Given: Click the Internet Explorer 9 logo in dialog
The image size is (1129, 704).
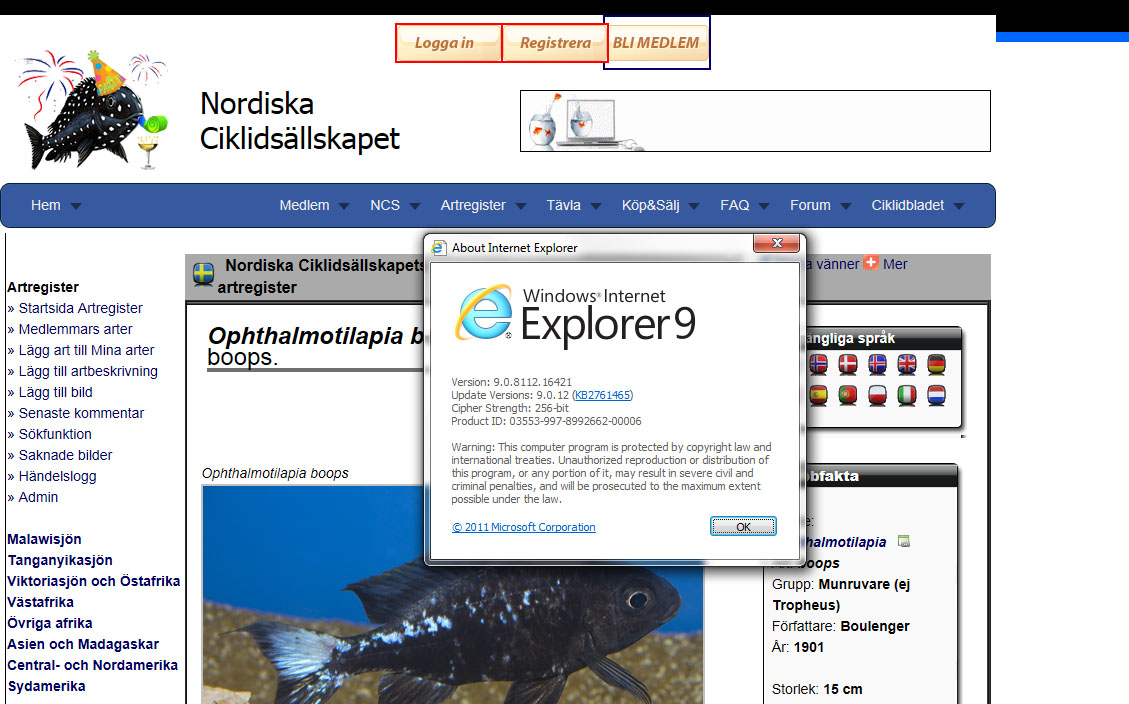Looking at the screenshot, I should point(485,312).
